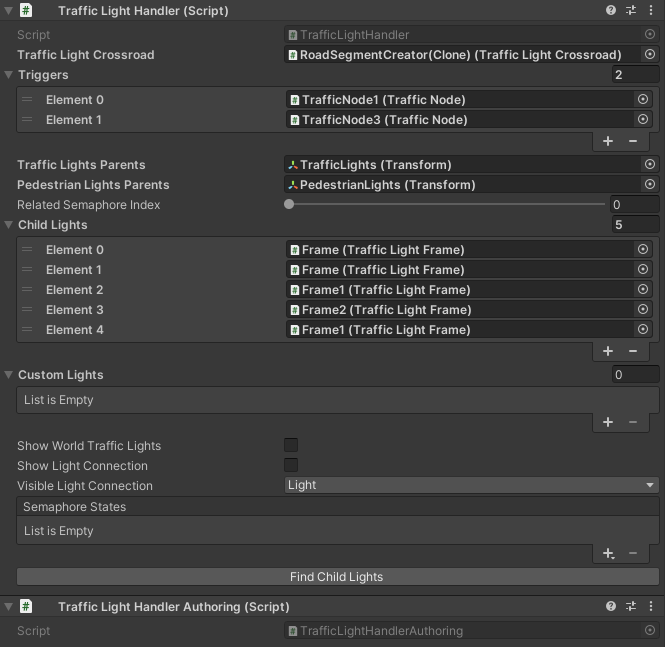Click Semaphore States list header
The width and height of the screenshot is (665, 647).
coord(338,507)
